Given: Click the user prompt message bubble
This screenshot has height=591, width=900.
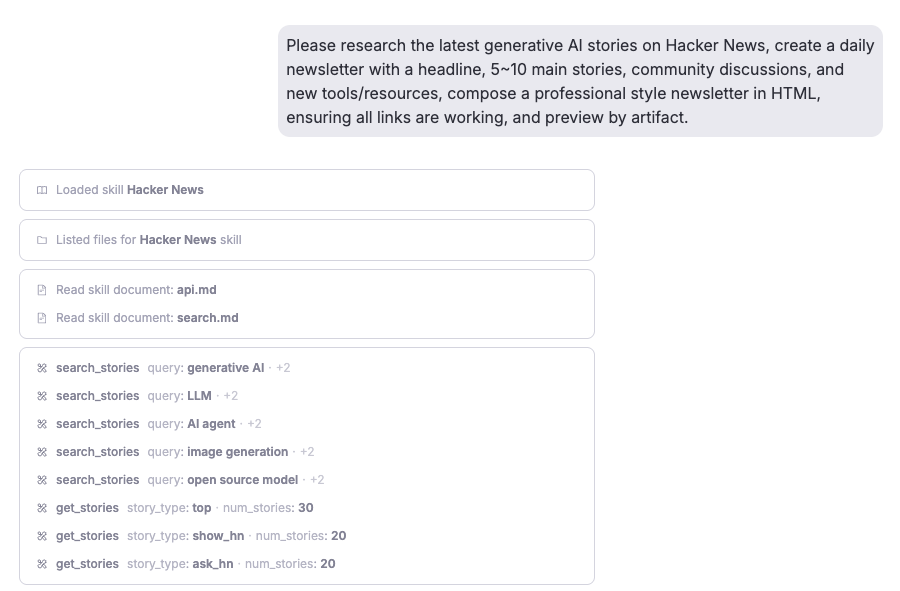Looking at the screenshot, I should click(x=580, y=81).
